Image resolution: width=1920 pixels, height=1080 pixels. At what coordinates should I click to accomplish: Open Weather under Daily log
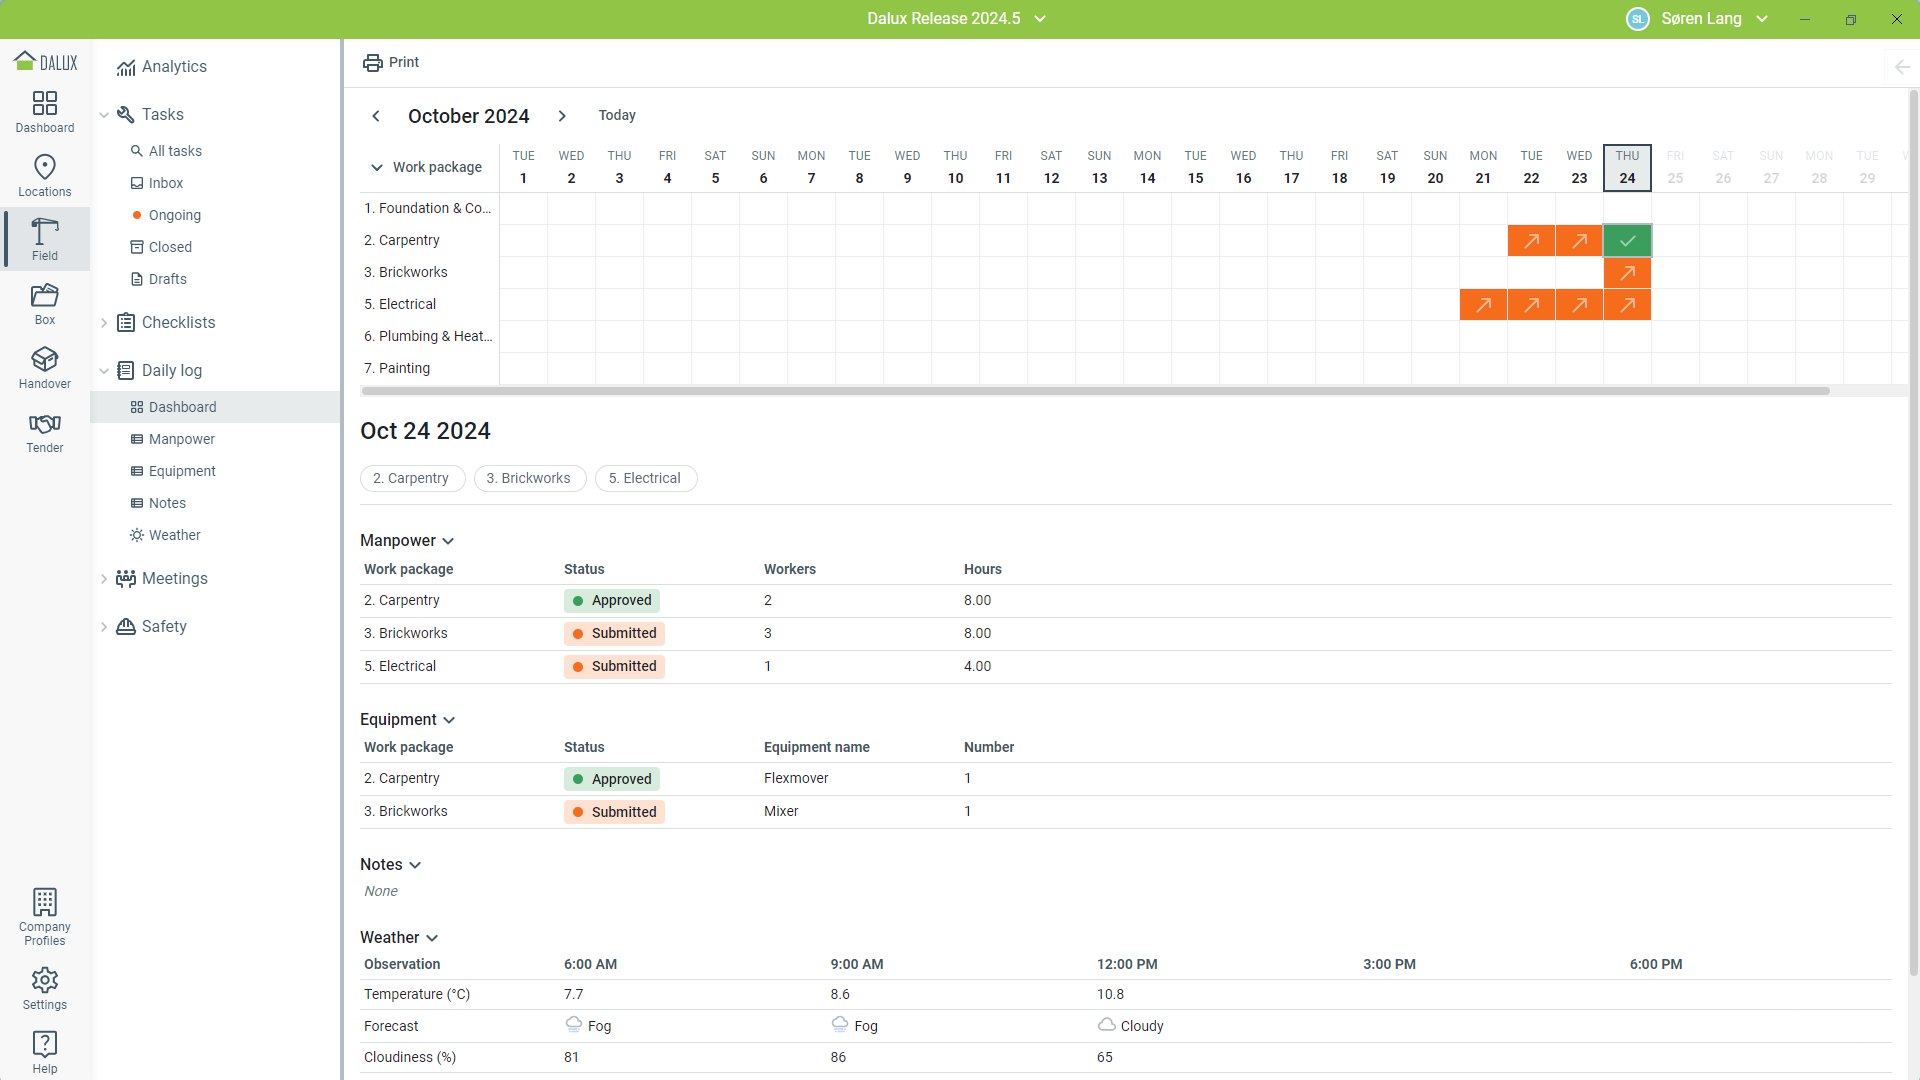tap(174, 535)
